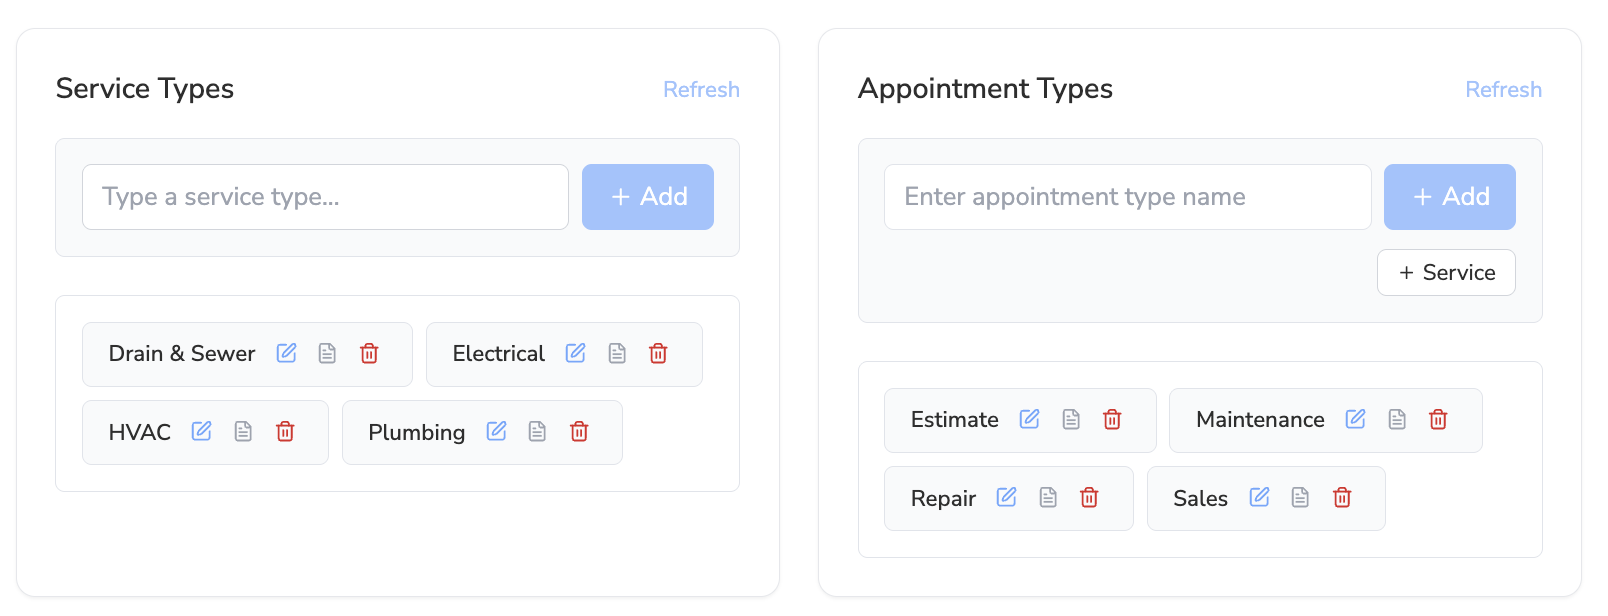
Task: Click document icon next to Electrical
Action: (x=617, y=353)
